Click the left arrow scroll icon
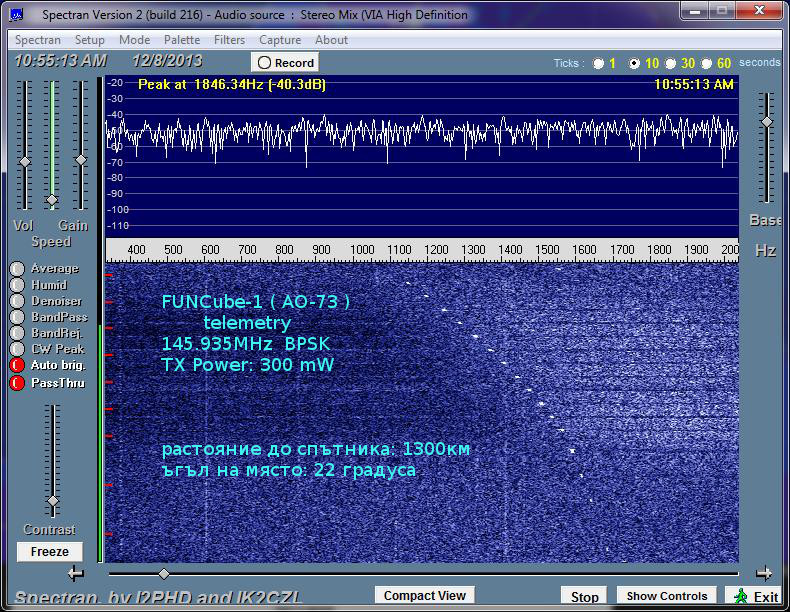This screenshot has width=790, height=612. [x=75, y=574]
